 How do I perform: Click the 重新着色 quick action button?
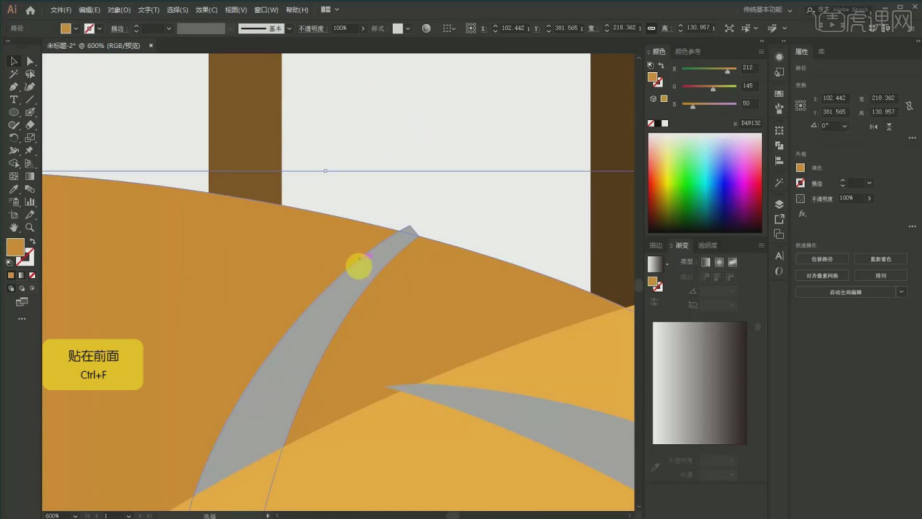(x=879, y=259)
